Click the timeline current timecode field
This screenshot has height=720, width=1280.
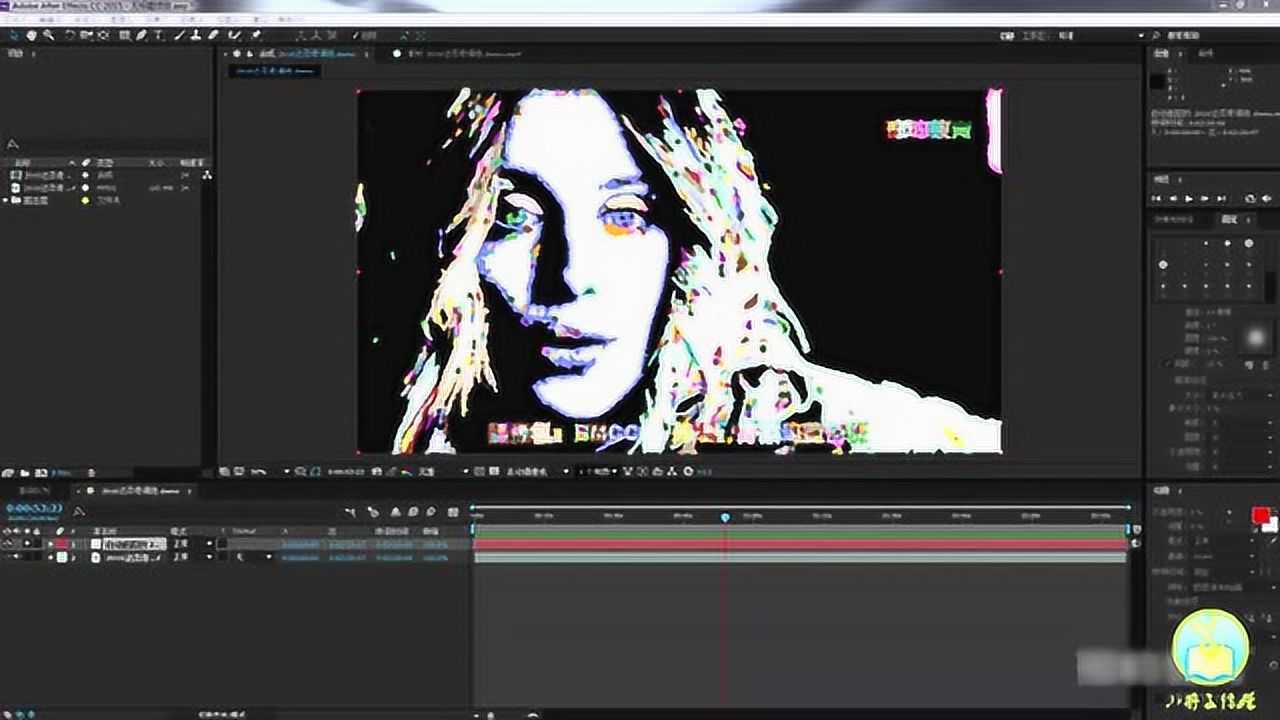[34, 508]
